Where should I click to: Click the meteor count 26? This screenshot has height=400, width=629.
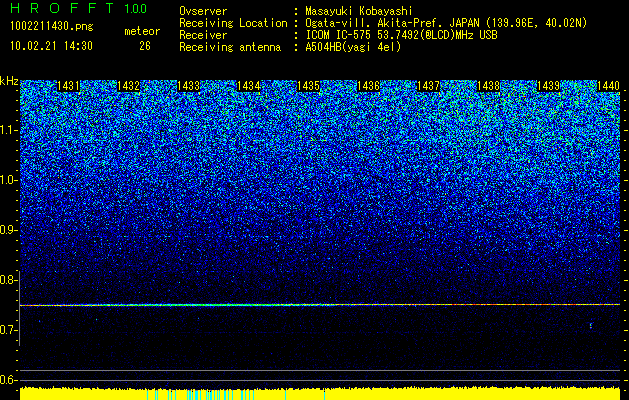click(145, 46)
